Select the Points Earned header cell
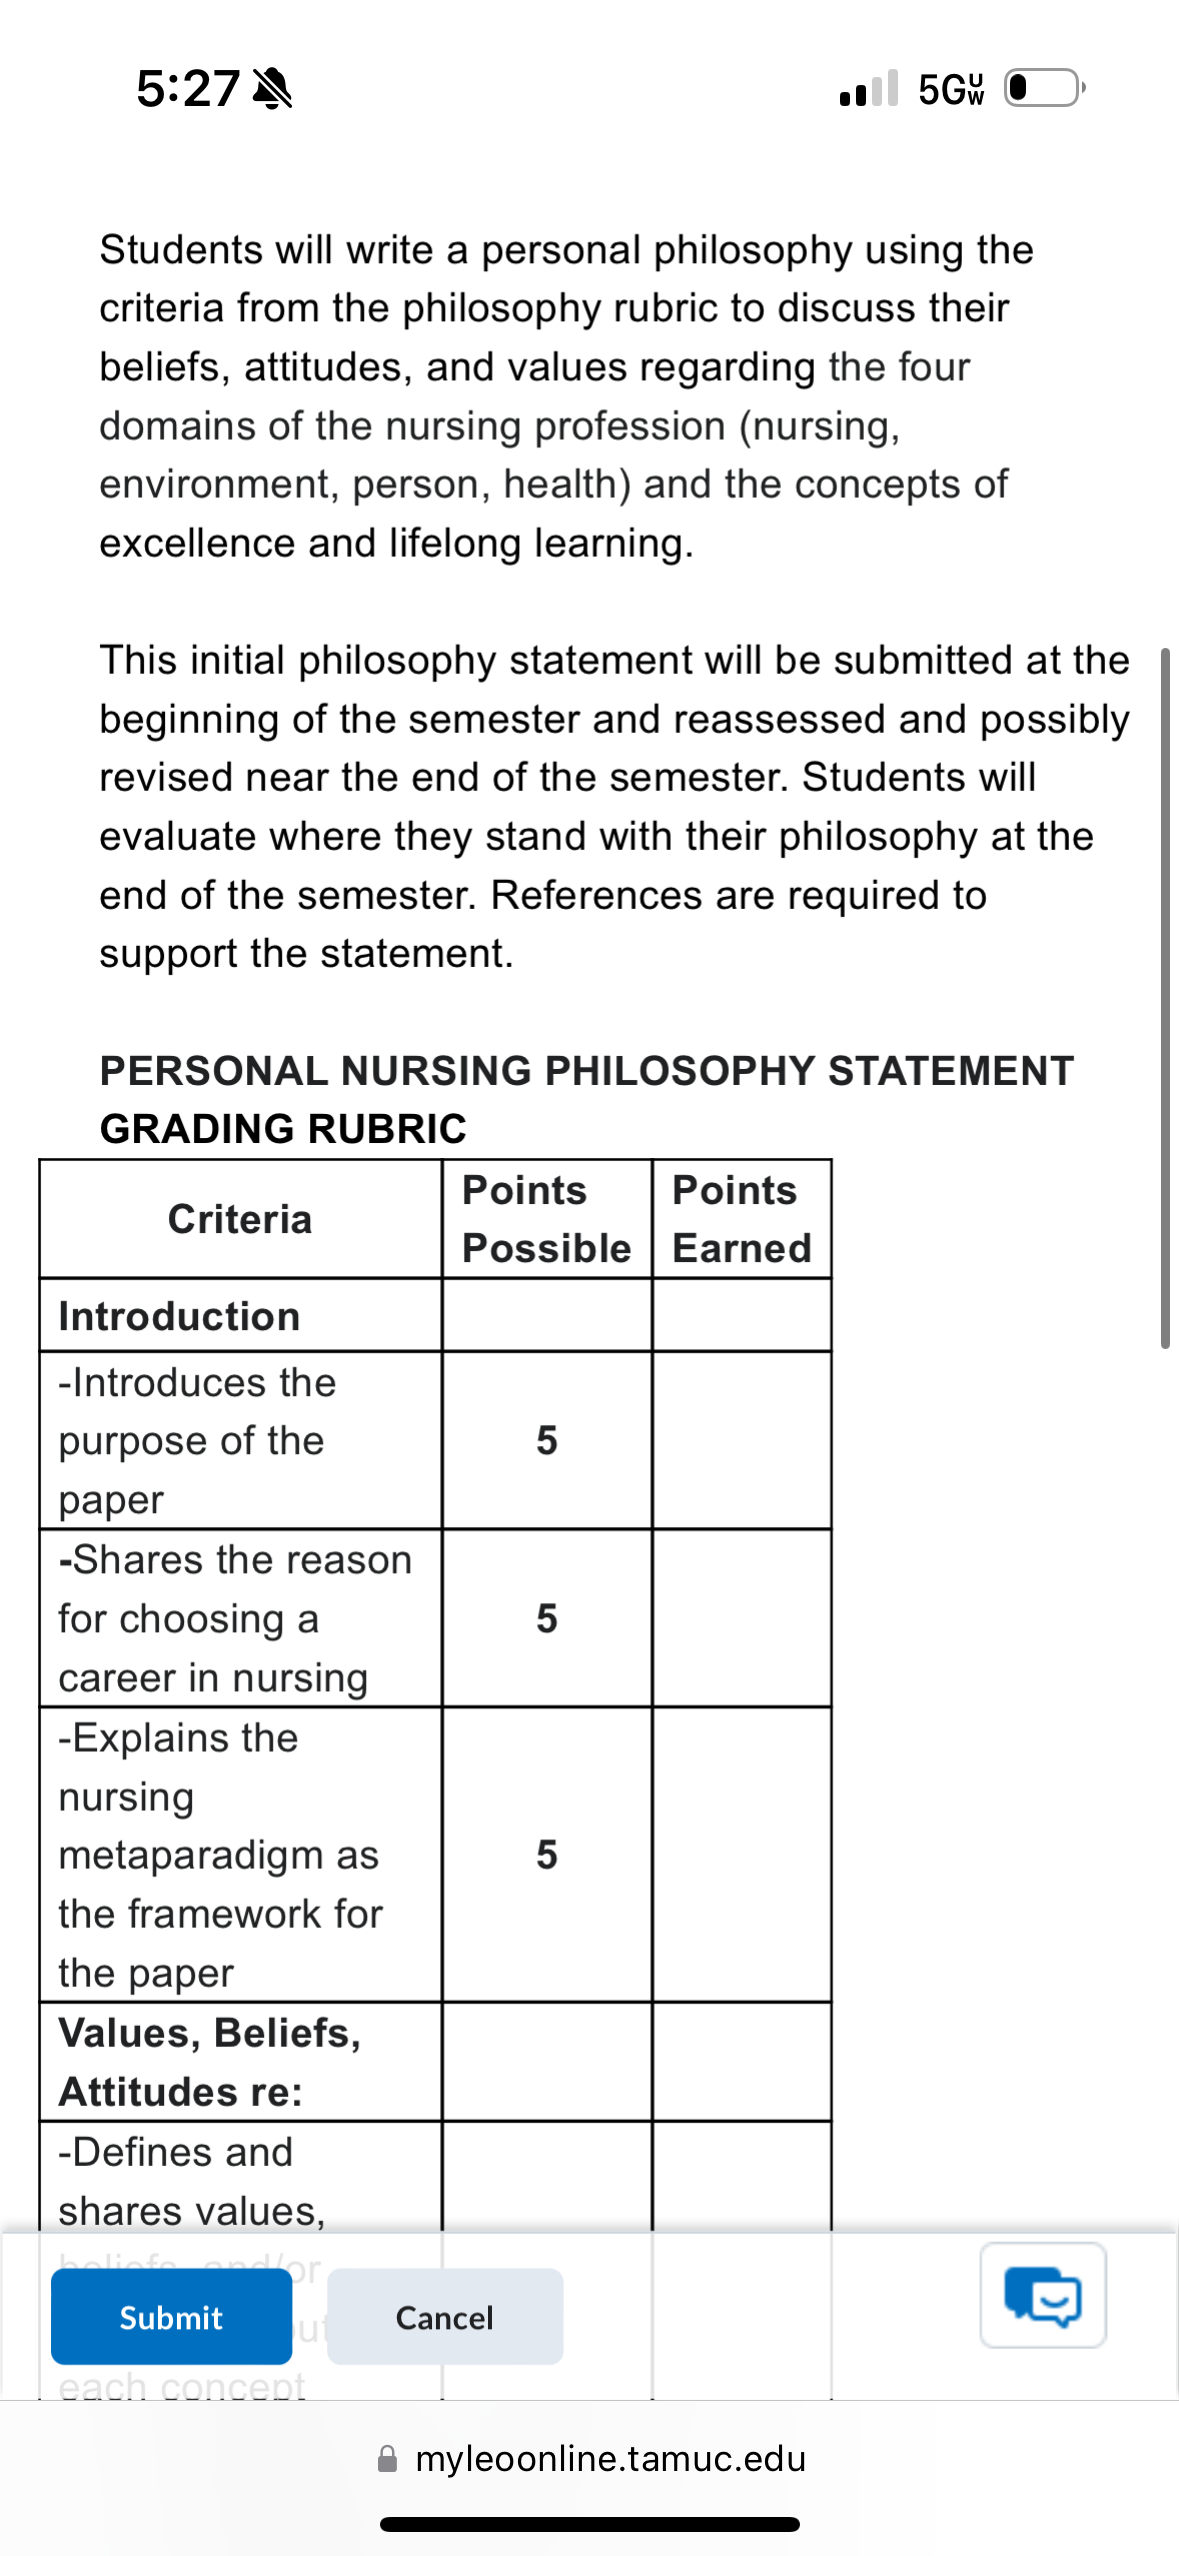 (x=742, y=1219)
